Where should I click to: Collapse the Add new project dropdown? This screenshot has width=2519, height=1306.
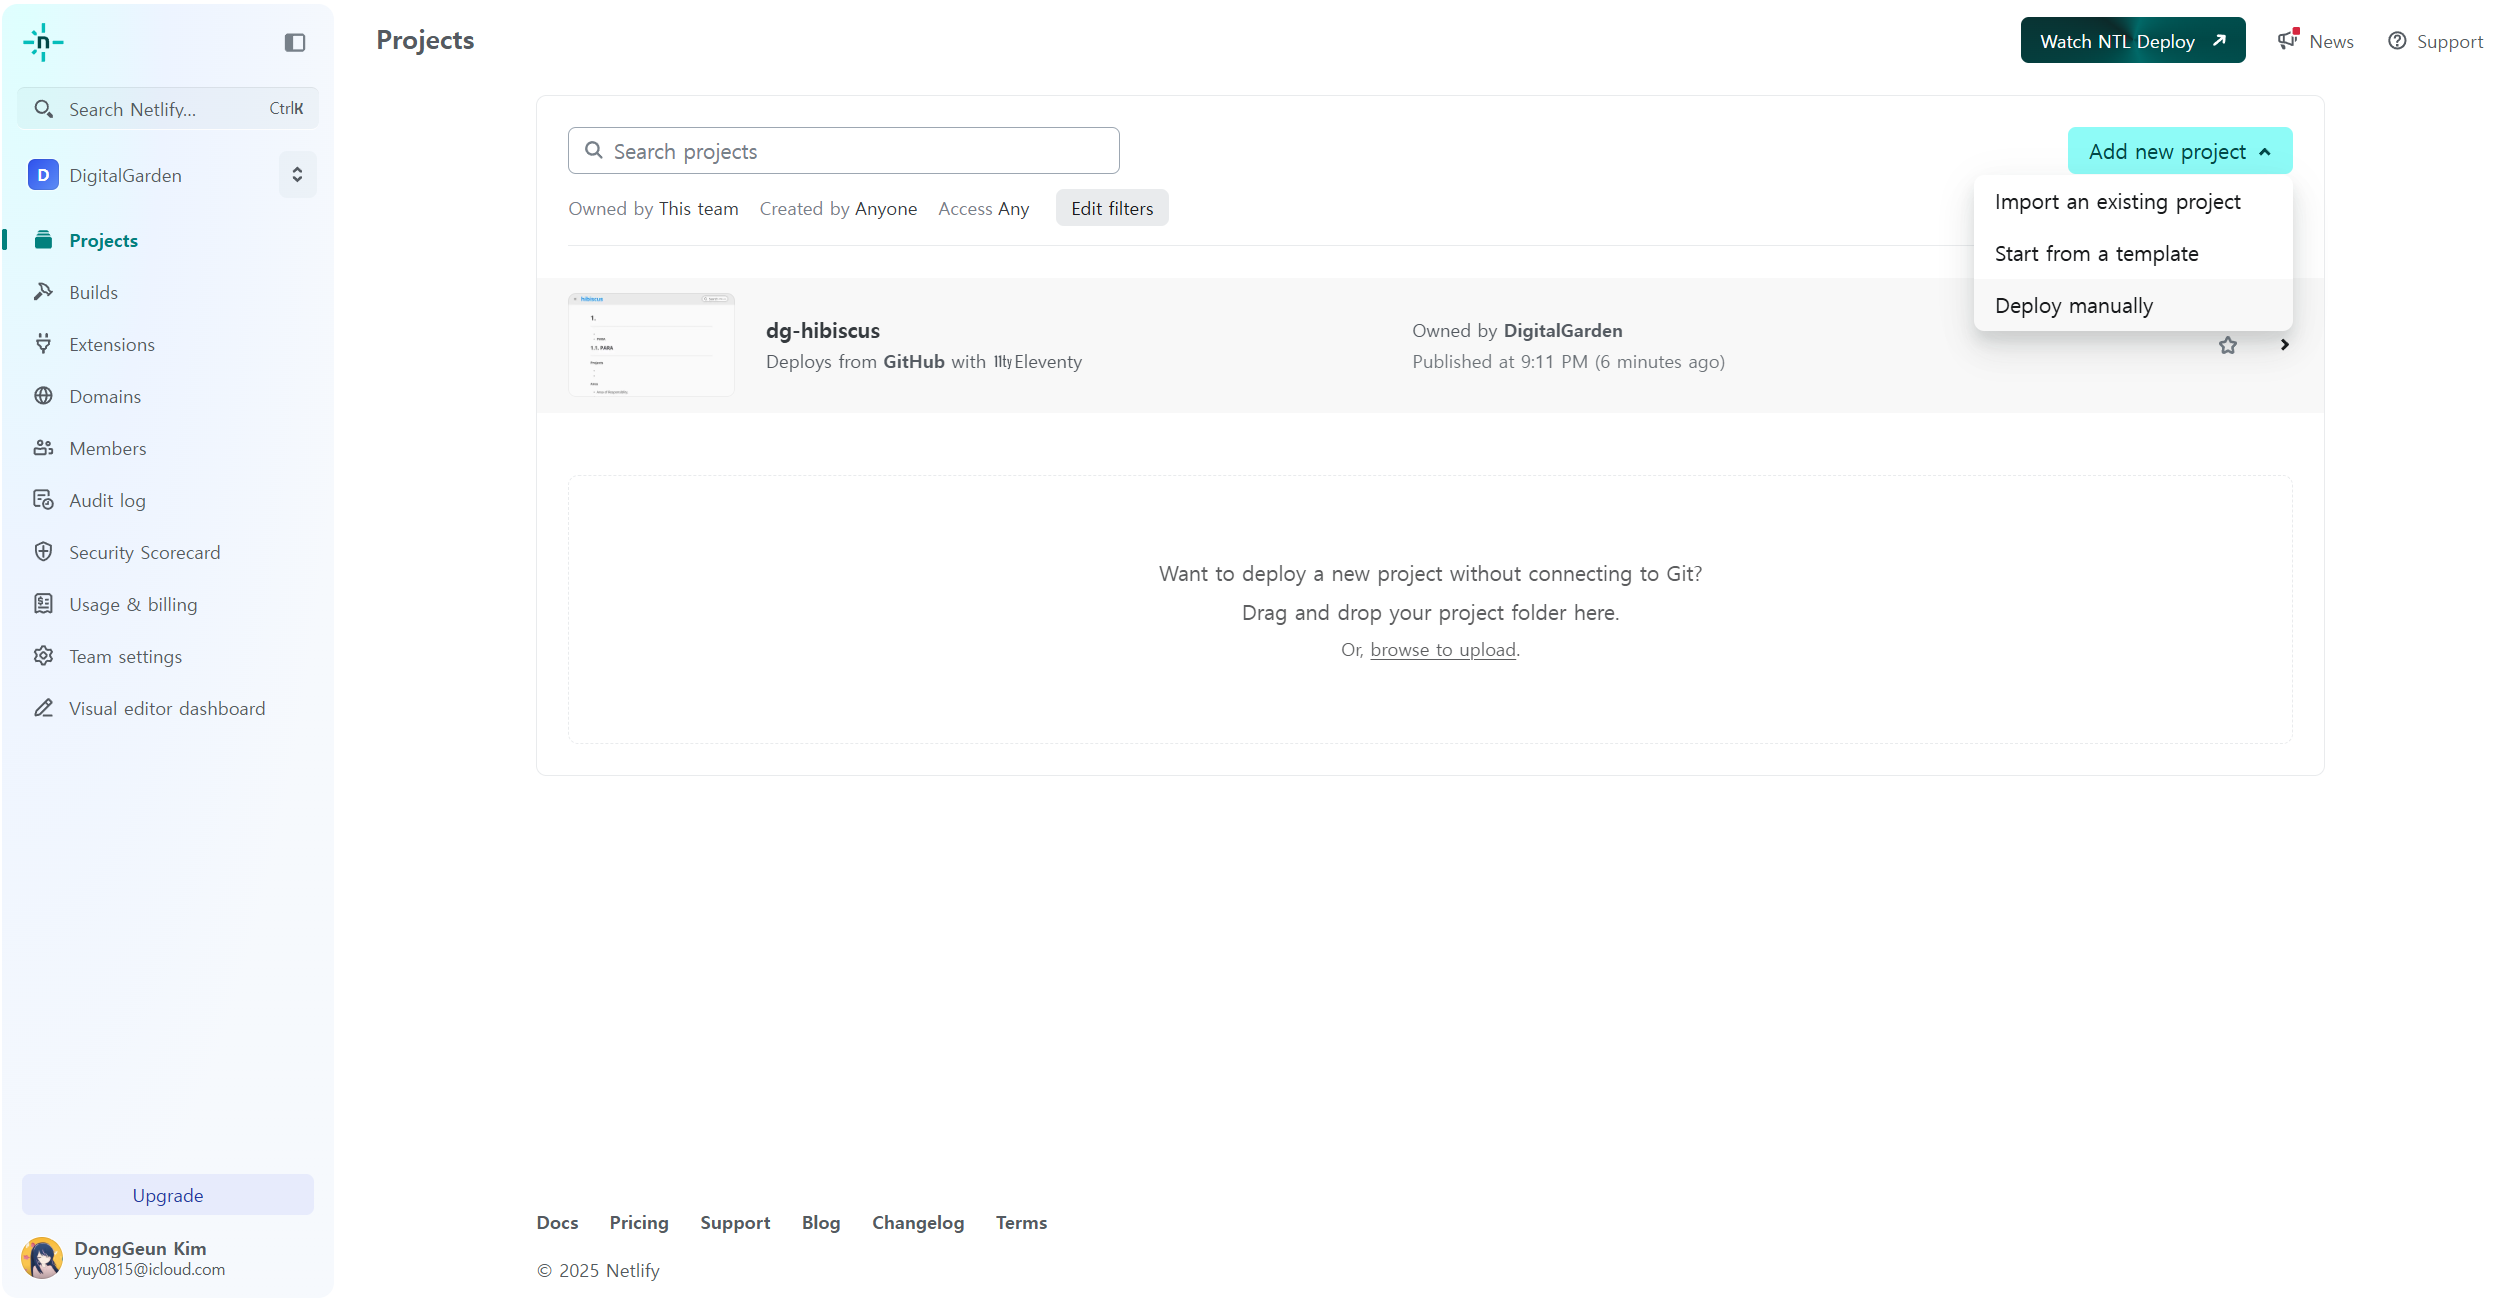(2179, 151)
